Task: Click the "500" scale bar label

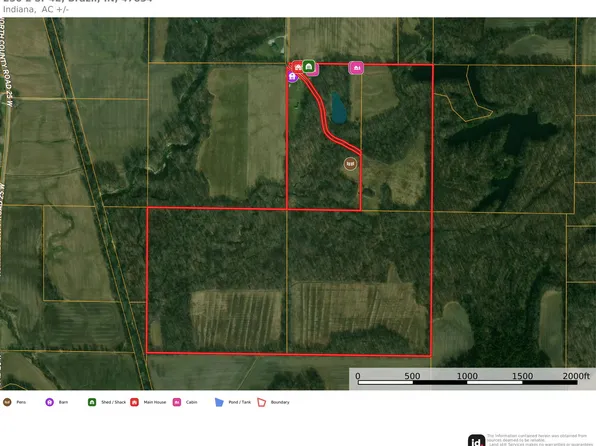Action: (x=412, y=376)
